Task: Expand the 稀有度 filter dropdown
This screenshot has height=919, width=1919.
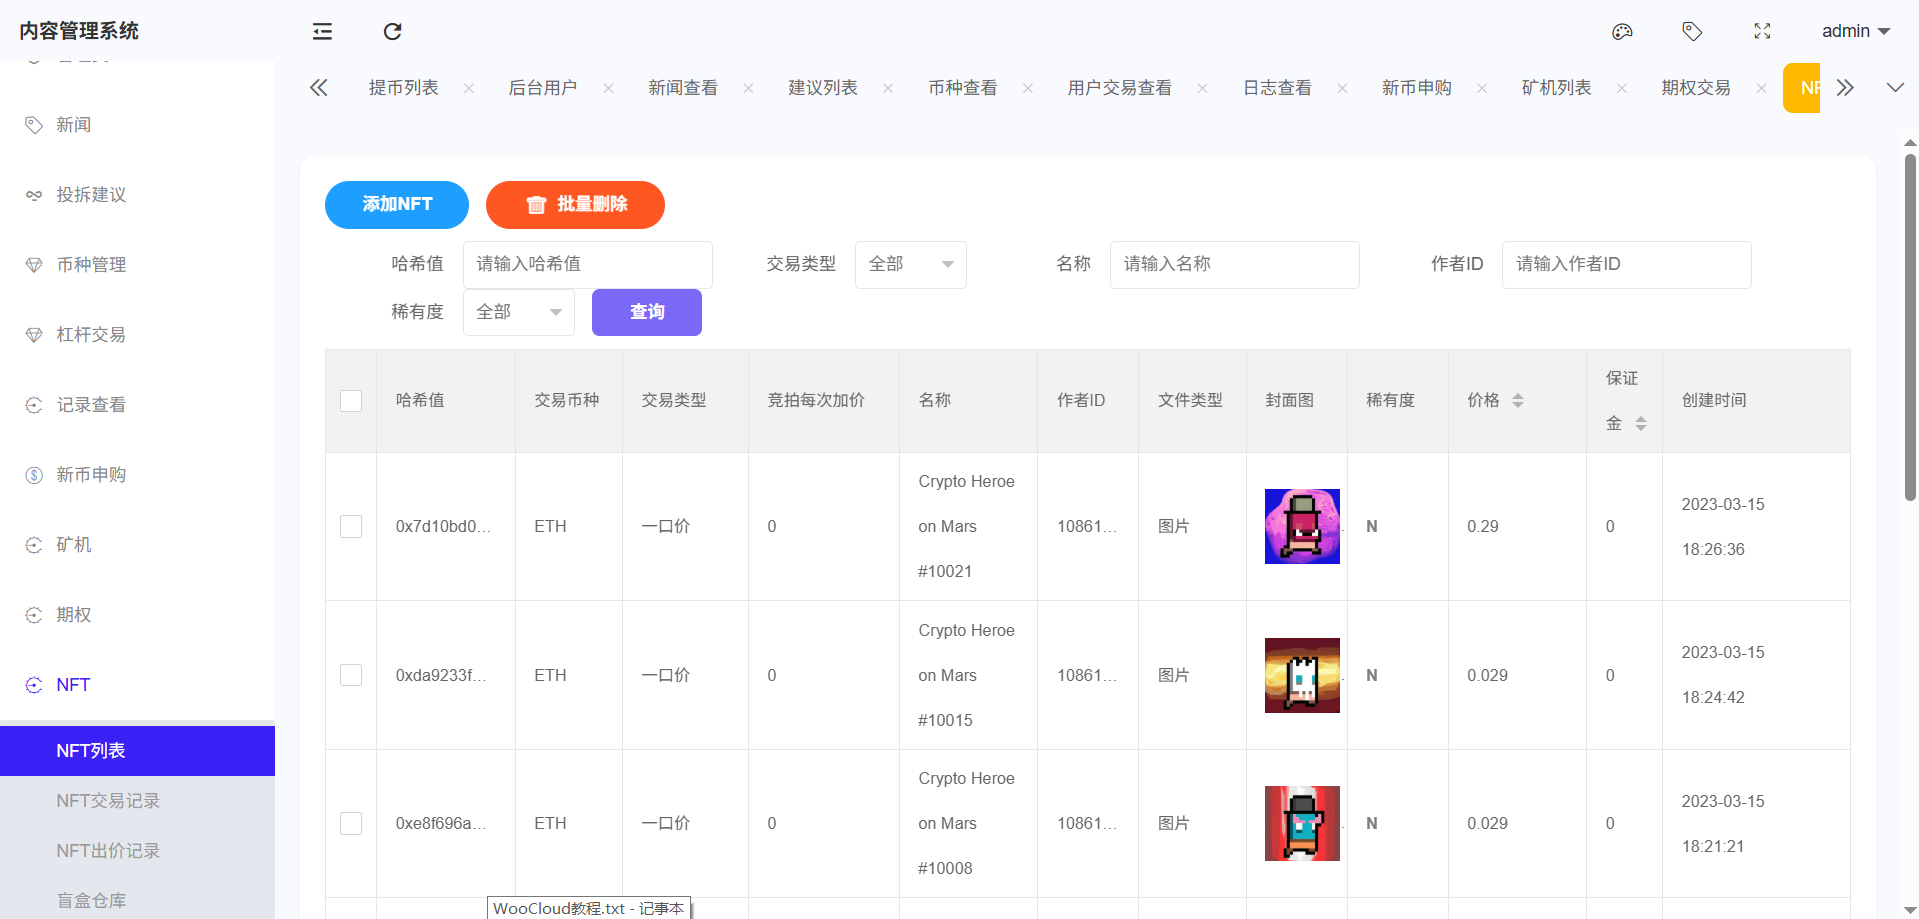Action: click(x=518, y=312)
